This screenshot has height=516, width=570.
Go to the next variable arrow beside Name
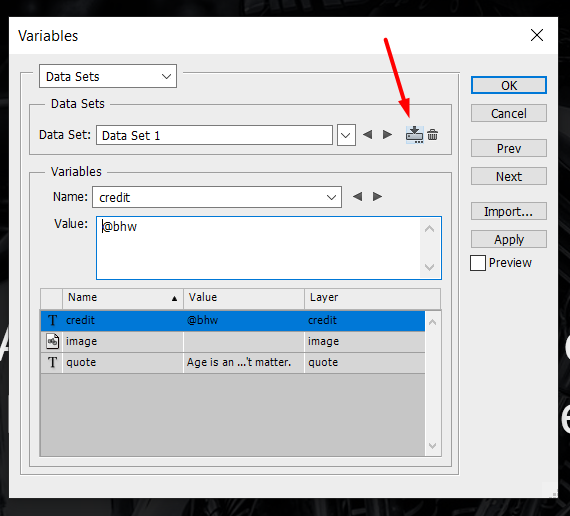click(377, 197)
